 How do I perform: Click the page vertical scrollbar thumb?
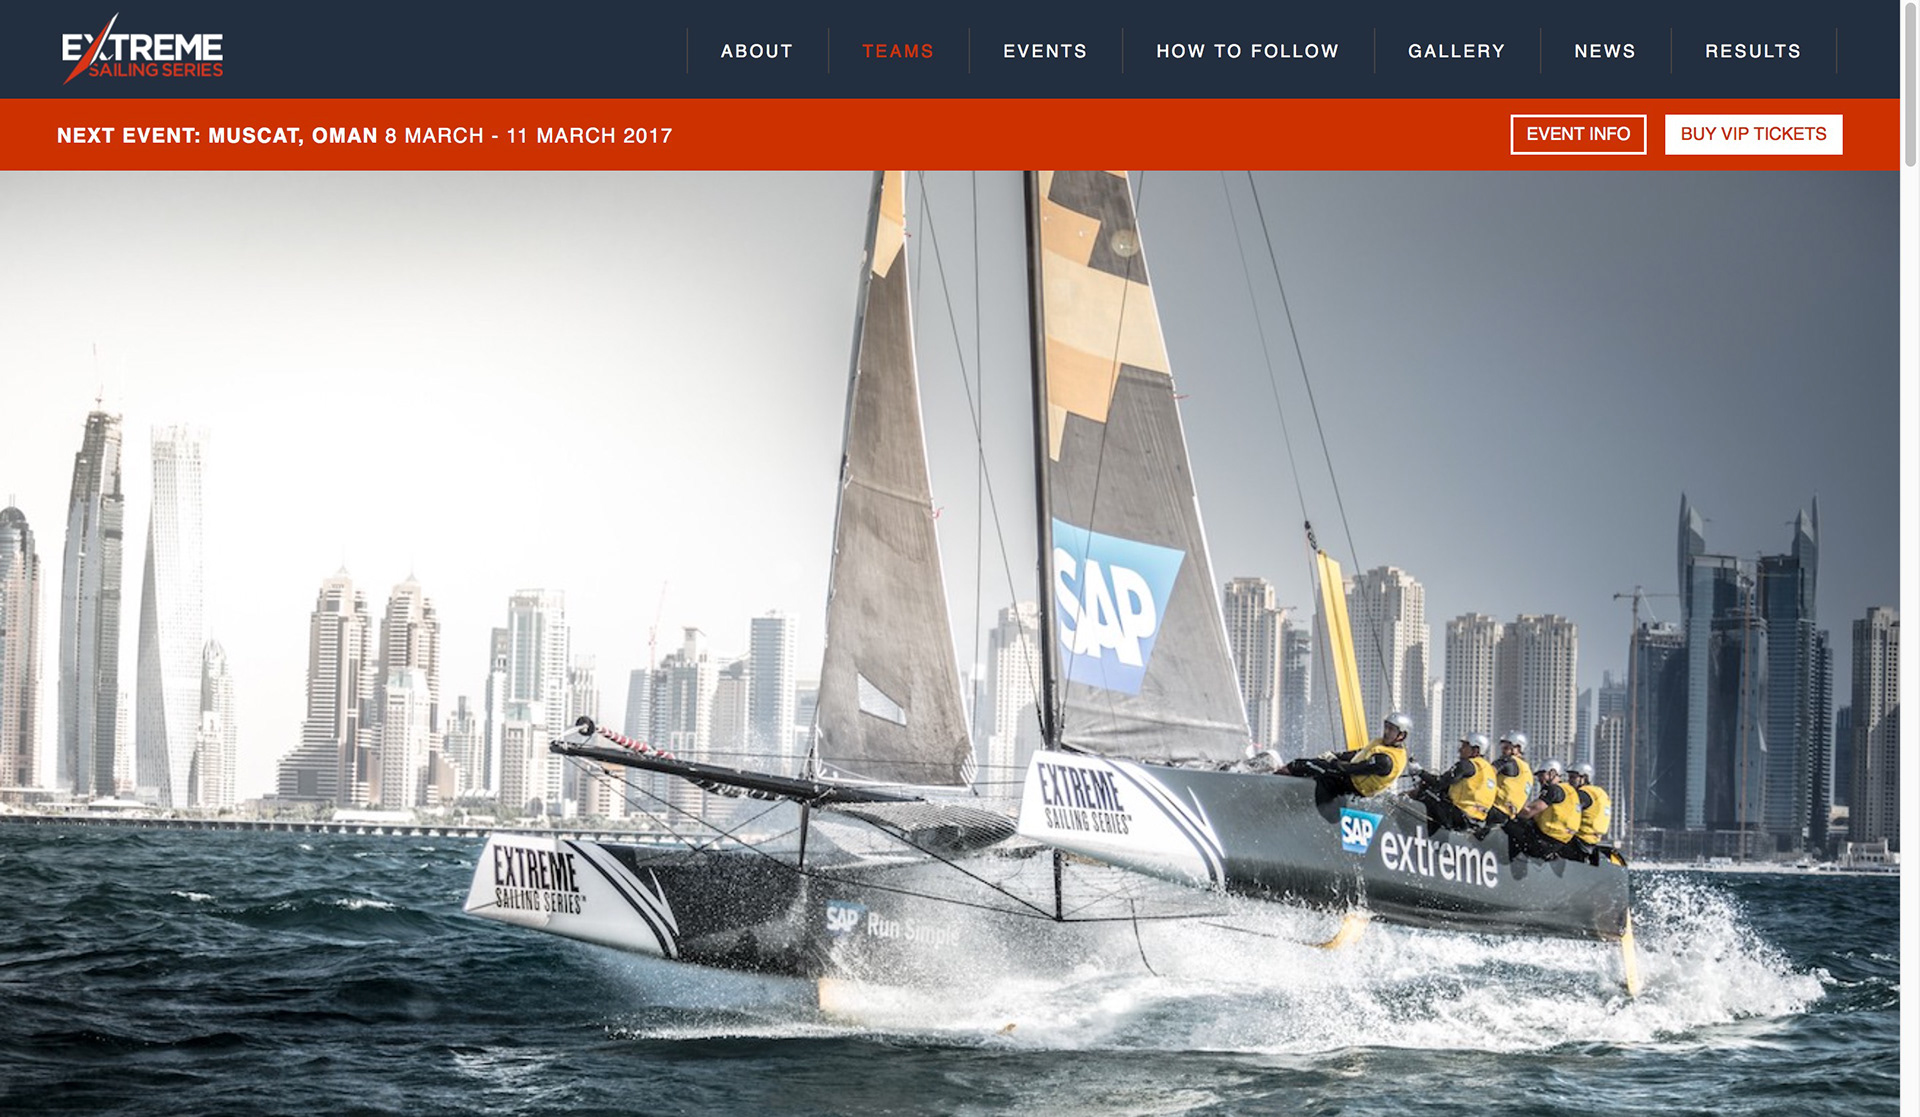tap(1910, 84)
